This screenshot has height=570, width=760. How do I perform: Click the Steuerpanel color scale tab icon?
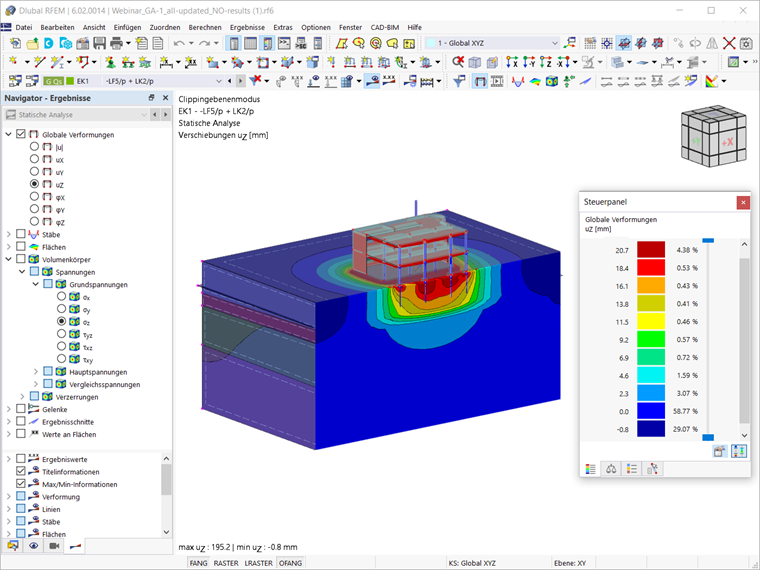[x=590, y=469]
